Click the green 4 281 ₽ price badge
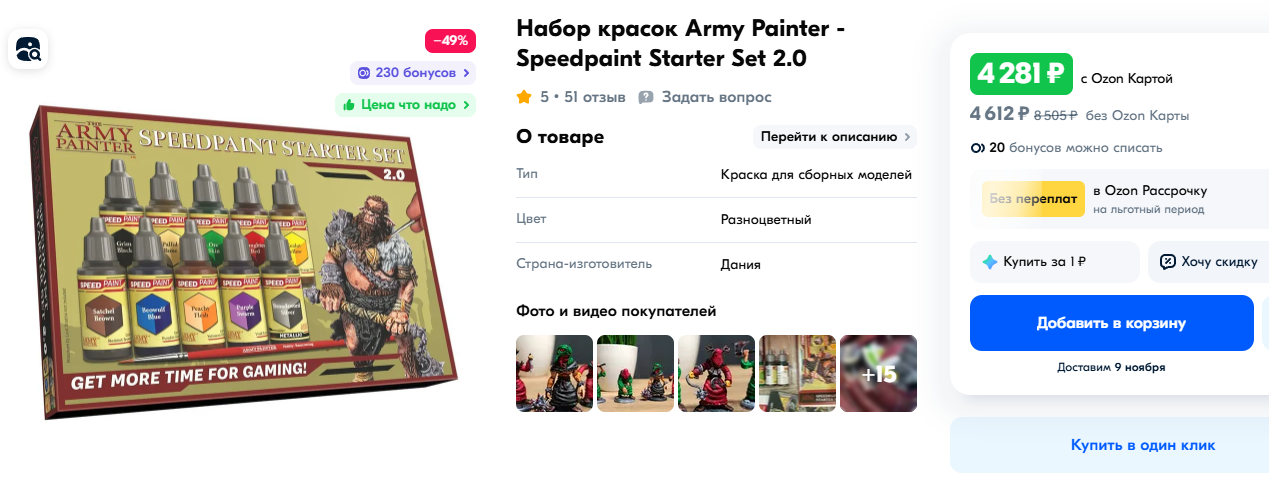This screenshot has height=494, width=1269. click(x=1021, y=74)
